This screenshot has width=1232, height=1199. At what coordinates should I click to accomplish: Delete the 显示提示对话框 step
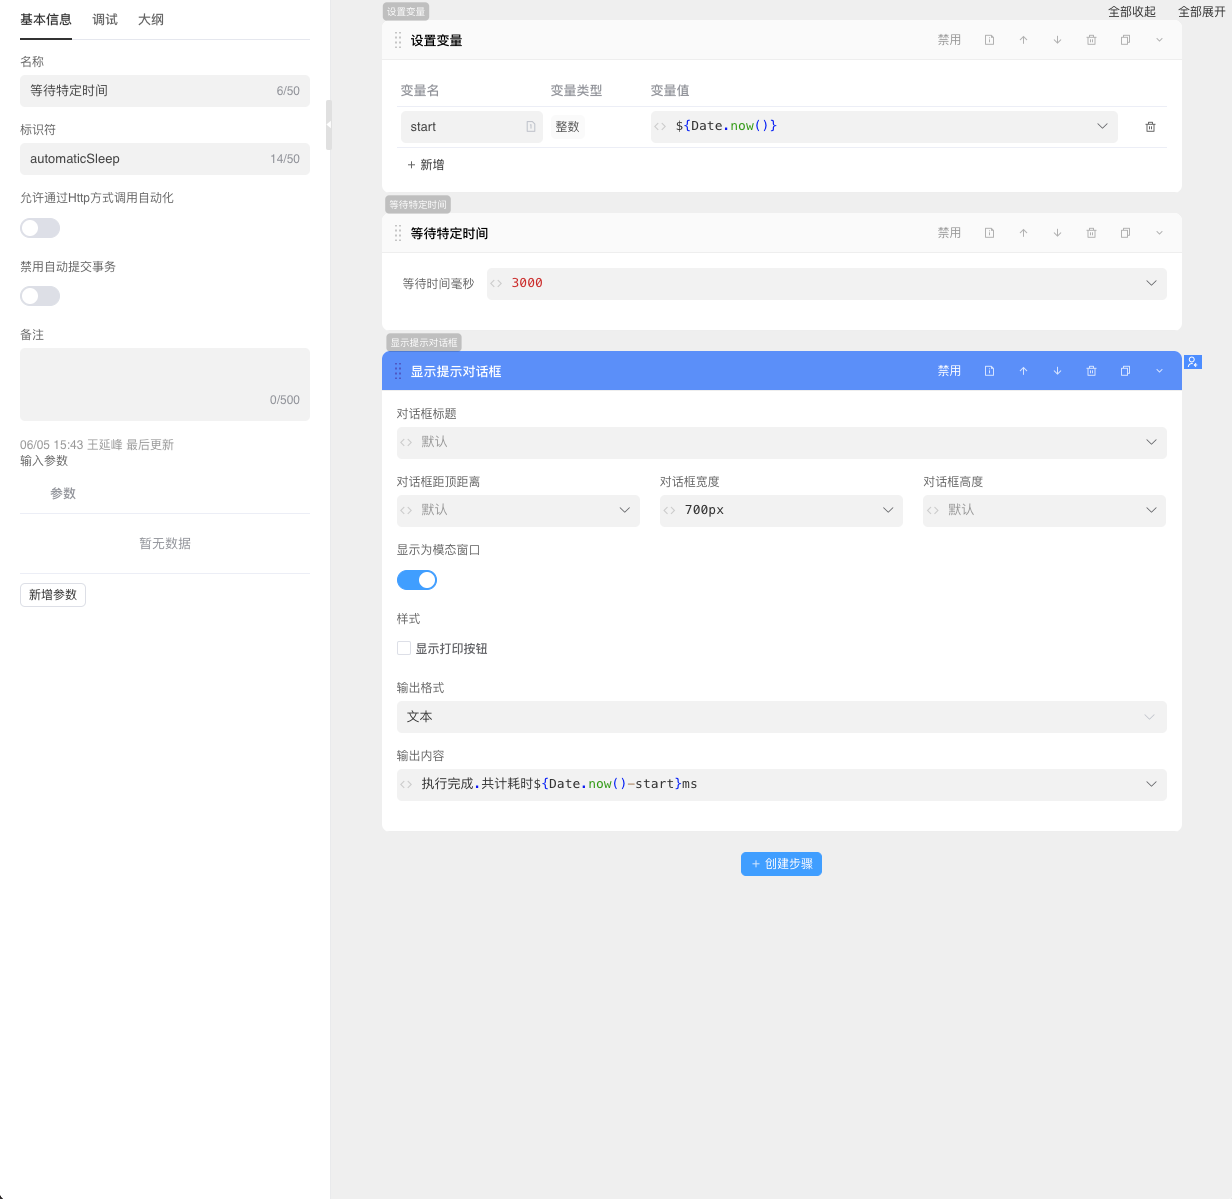click(1091, 371)
